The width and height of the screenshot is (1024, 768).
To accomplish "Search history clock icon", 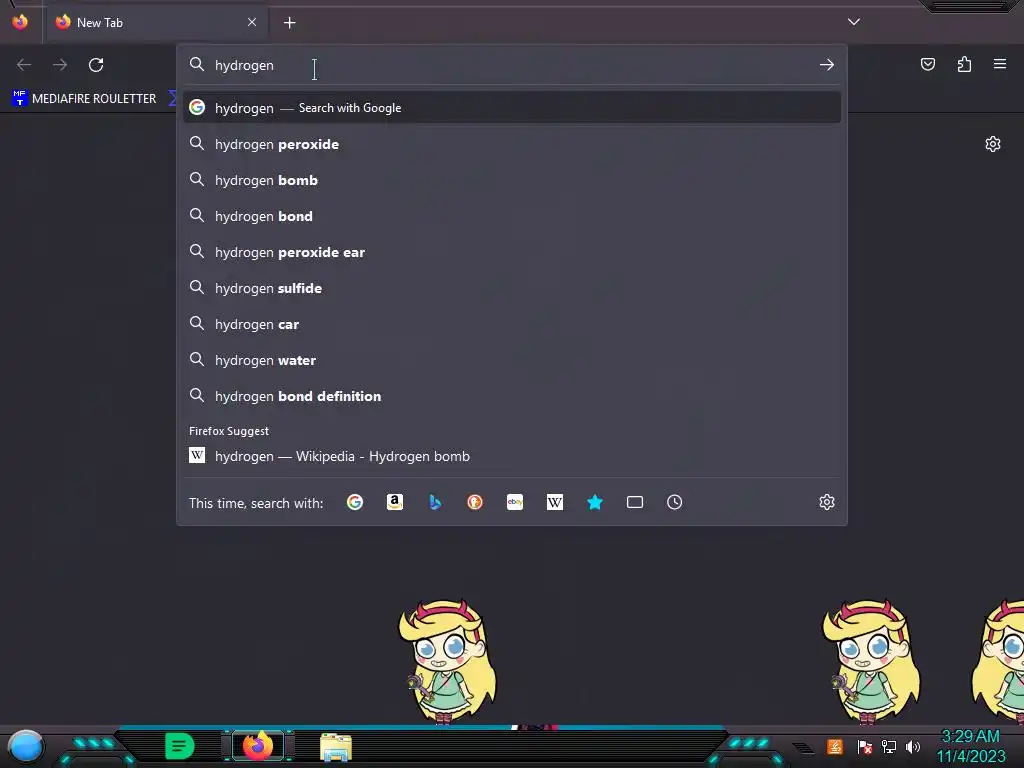I will click(675, 502).
